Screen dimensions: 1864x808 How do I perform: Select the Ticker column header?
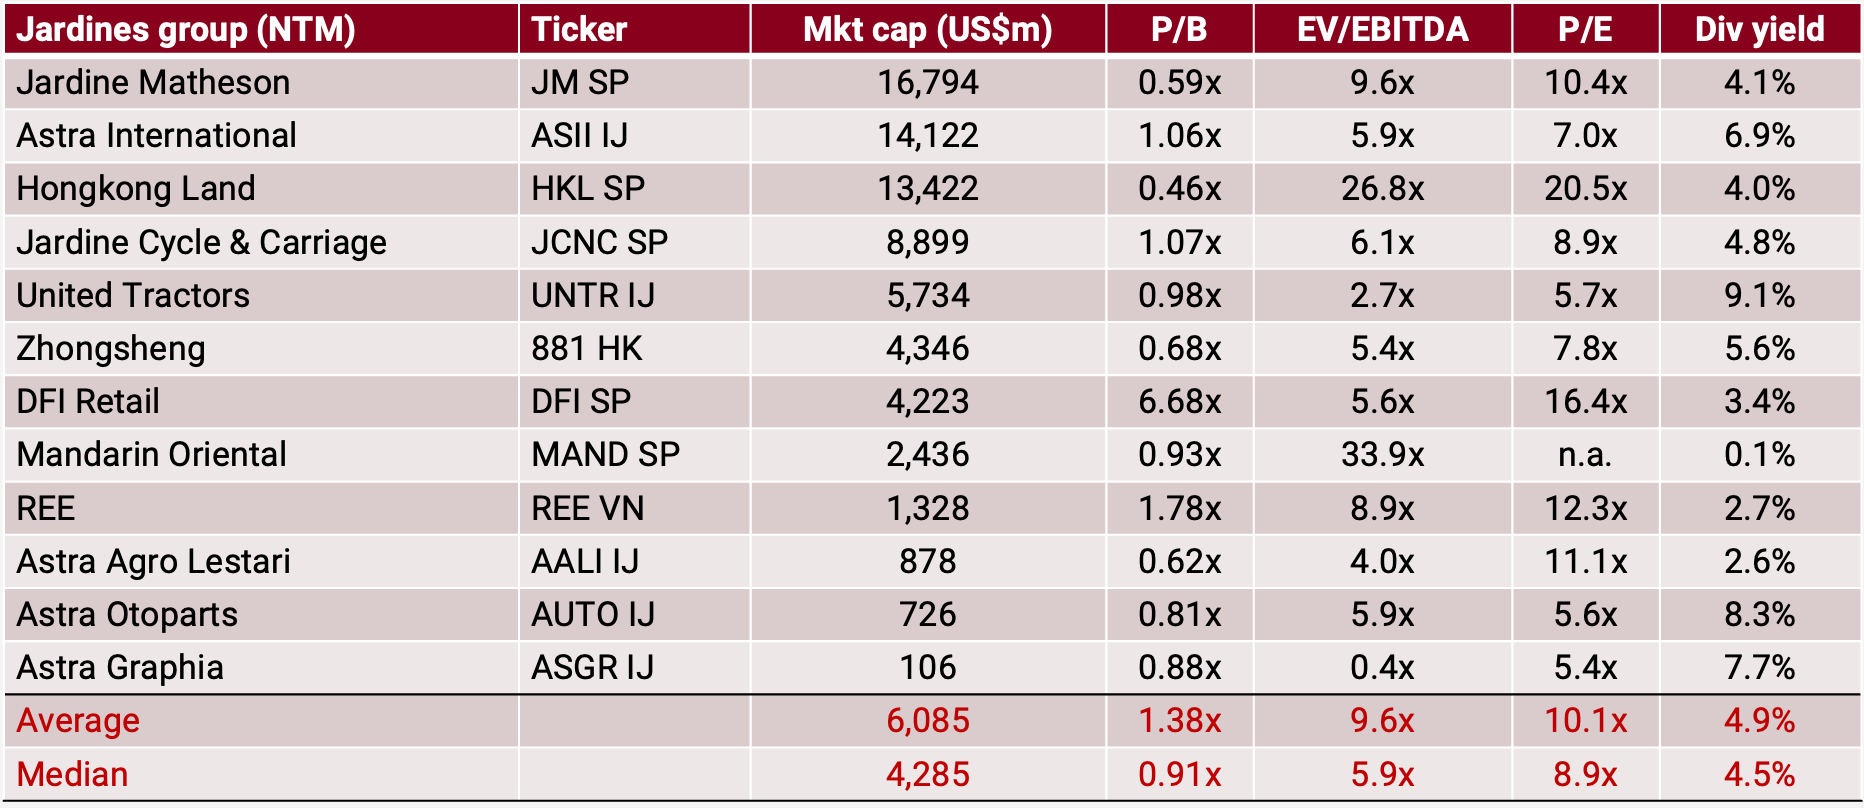tap(579, 29)
